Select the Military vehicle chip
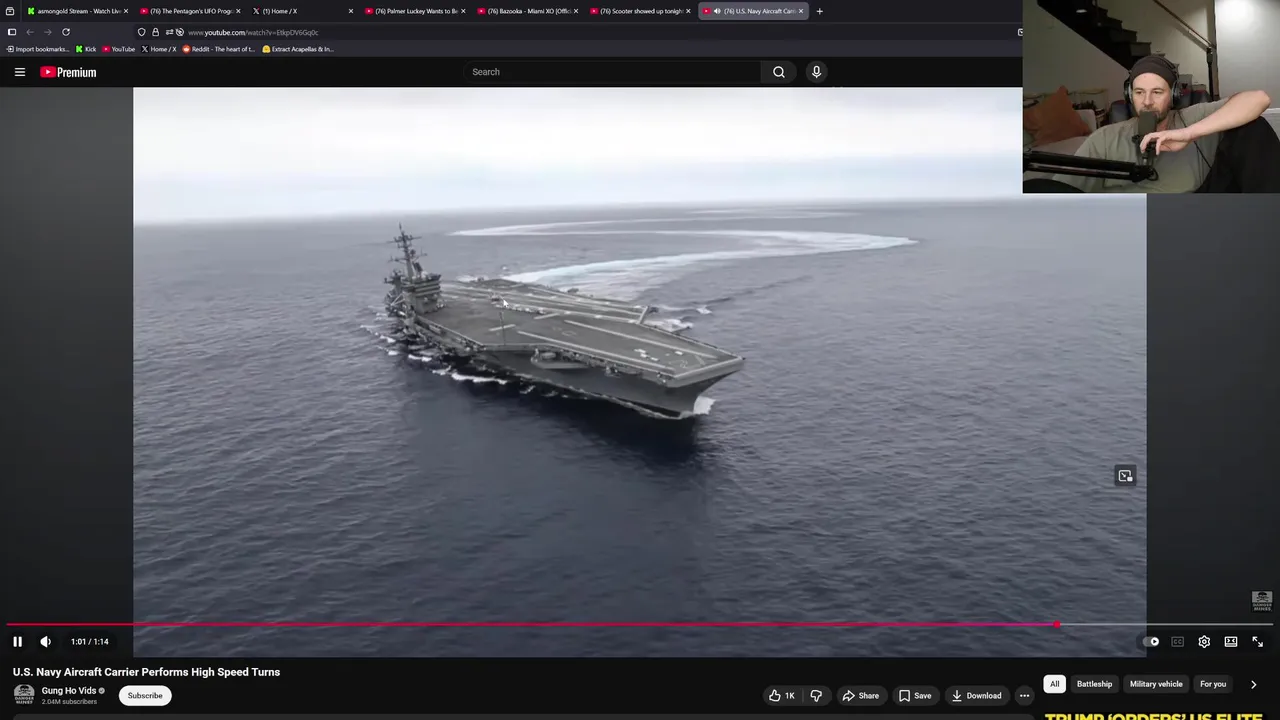 [x=1156, y=684]
